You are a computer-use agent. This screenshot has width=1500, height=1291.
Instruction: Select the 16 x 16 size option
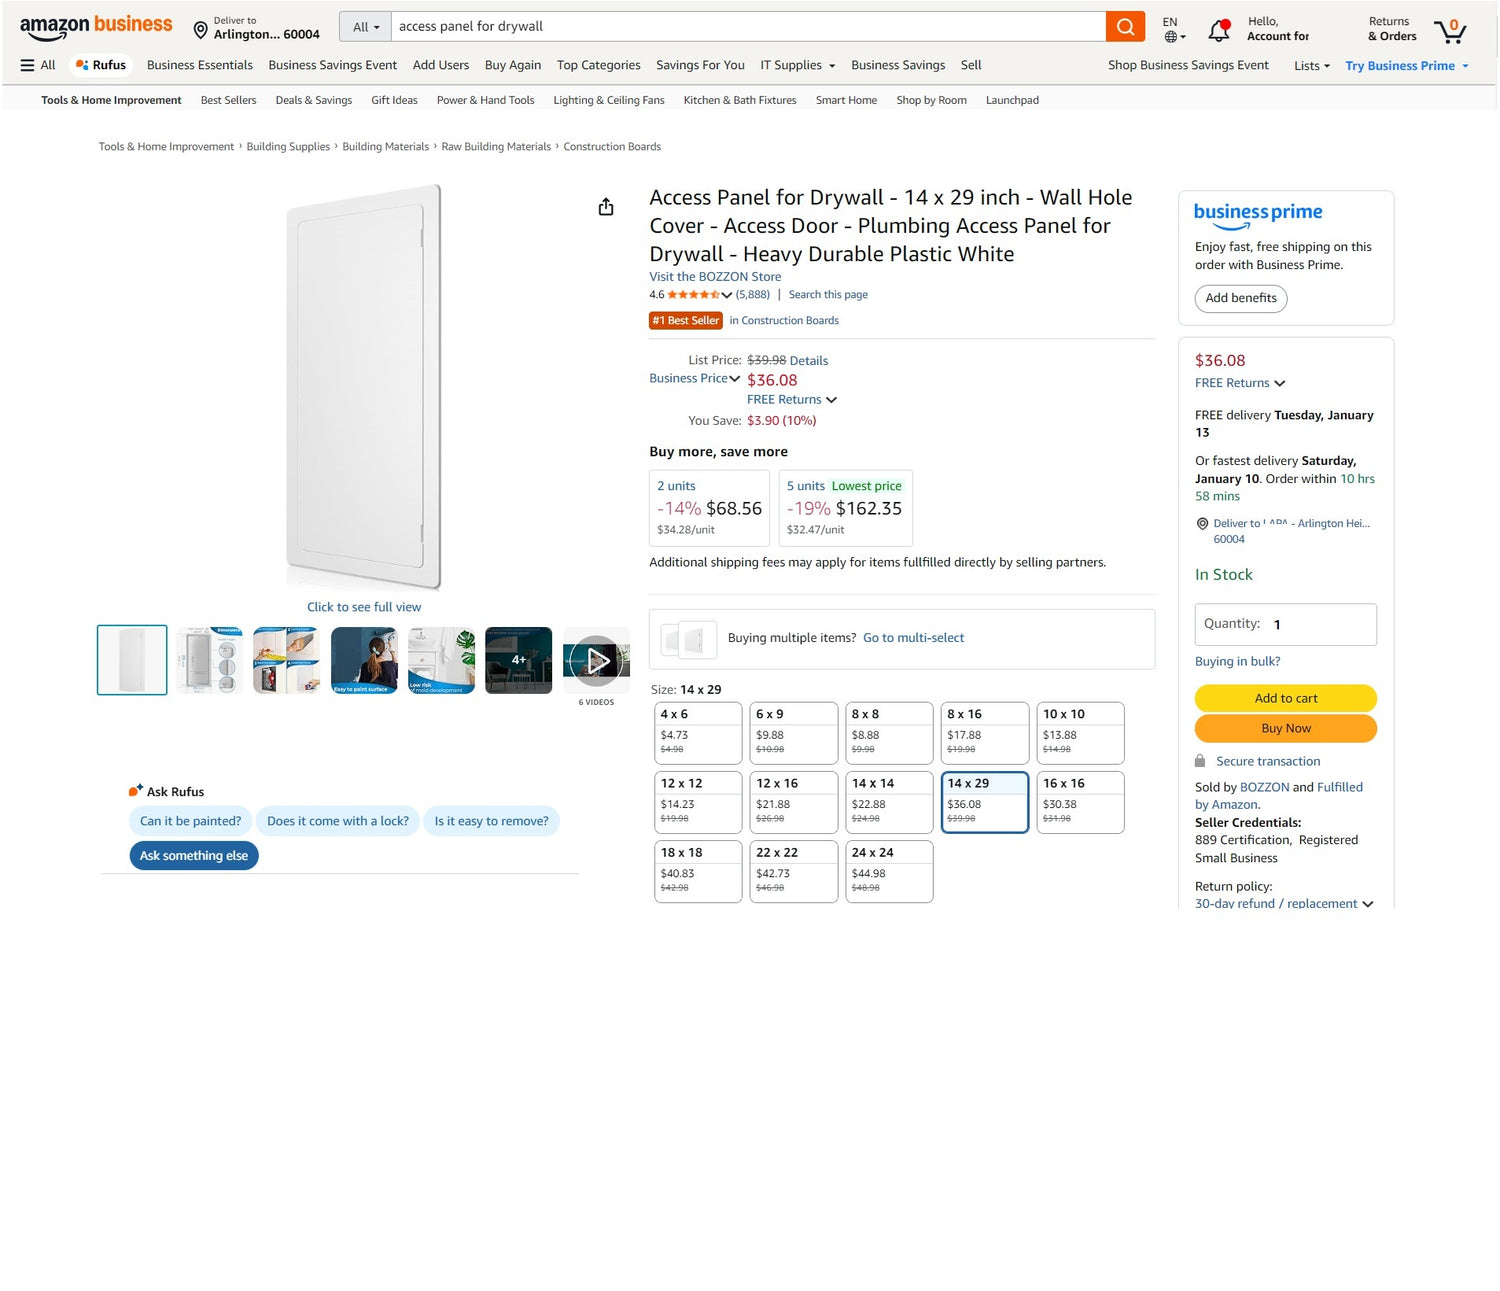[x=1080, y=802]
